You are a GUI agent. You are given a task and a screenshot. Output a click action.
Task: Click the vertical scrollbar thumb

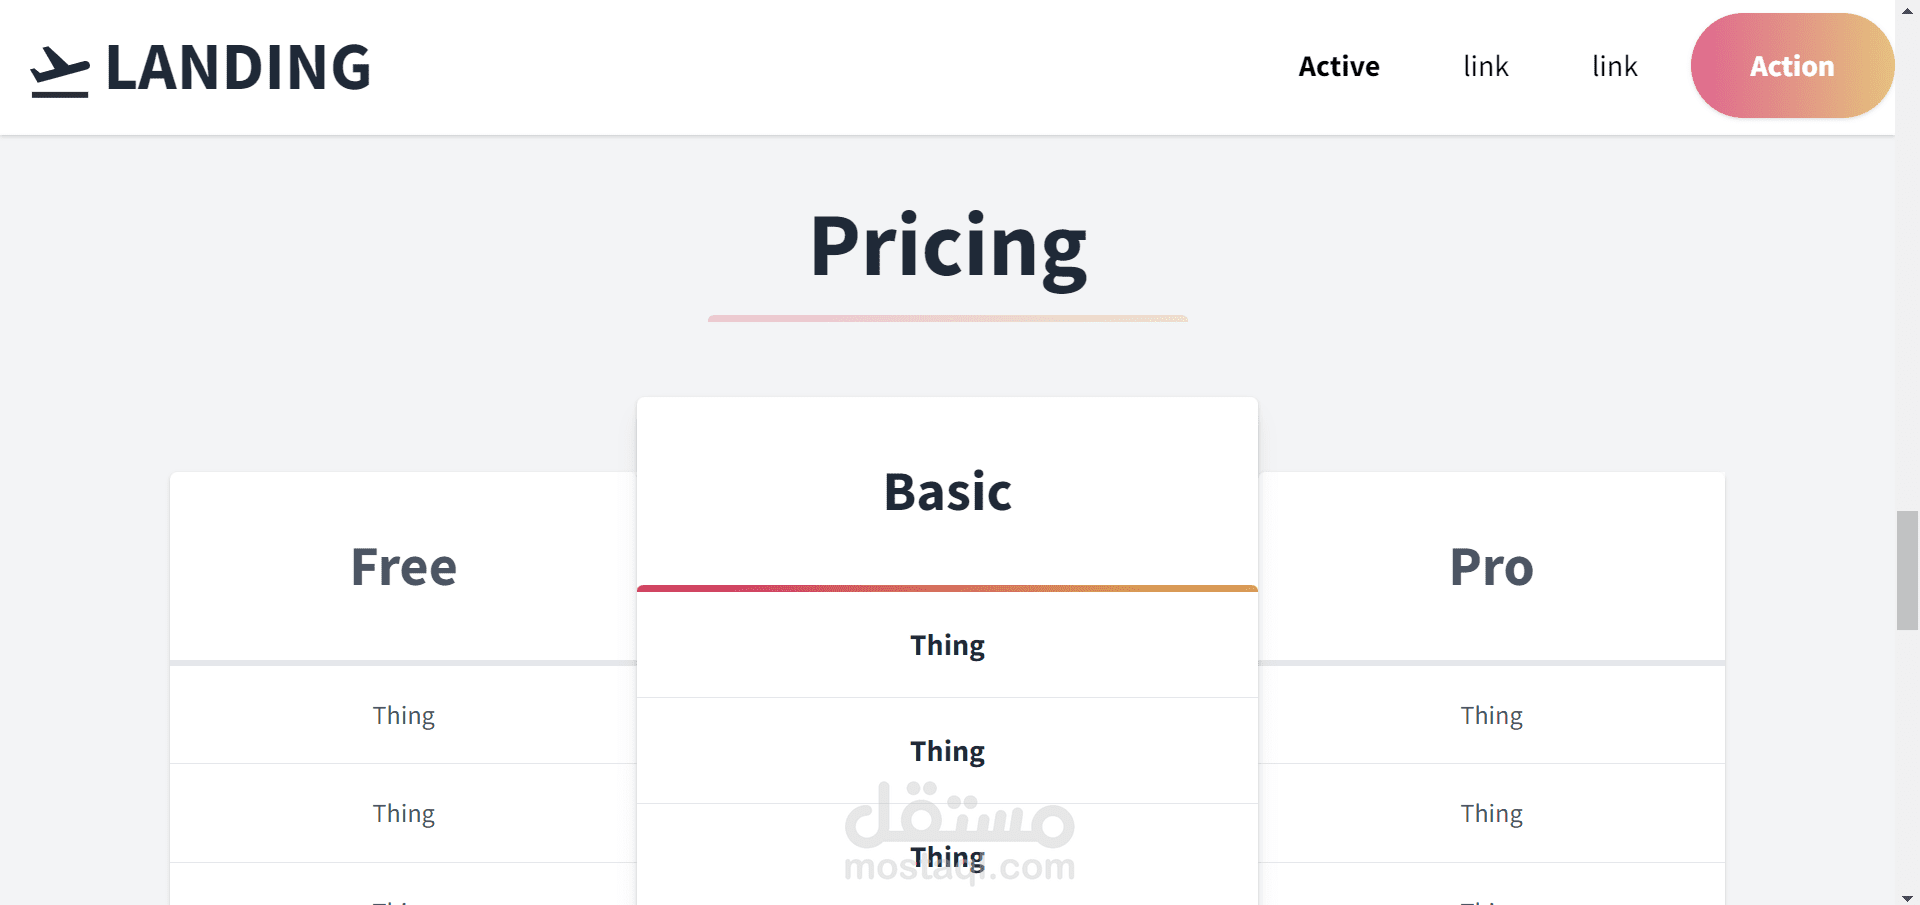pos(1907,570)
